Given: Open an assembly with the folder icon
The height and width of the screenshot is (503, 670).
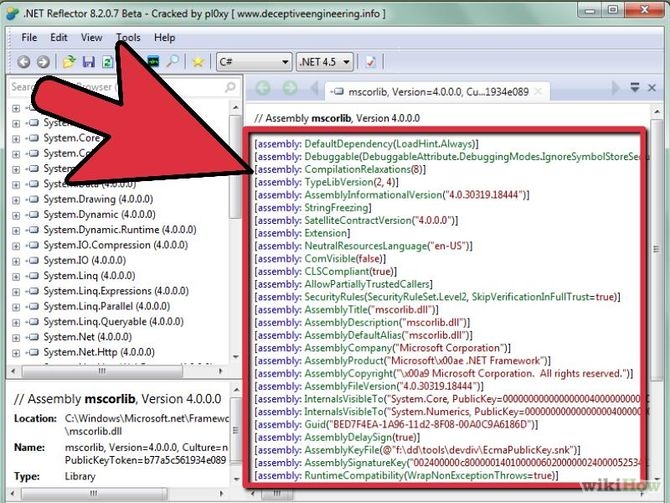Looking at the screenshot, I should (69, 62).
